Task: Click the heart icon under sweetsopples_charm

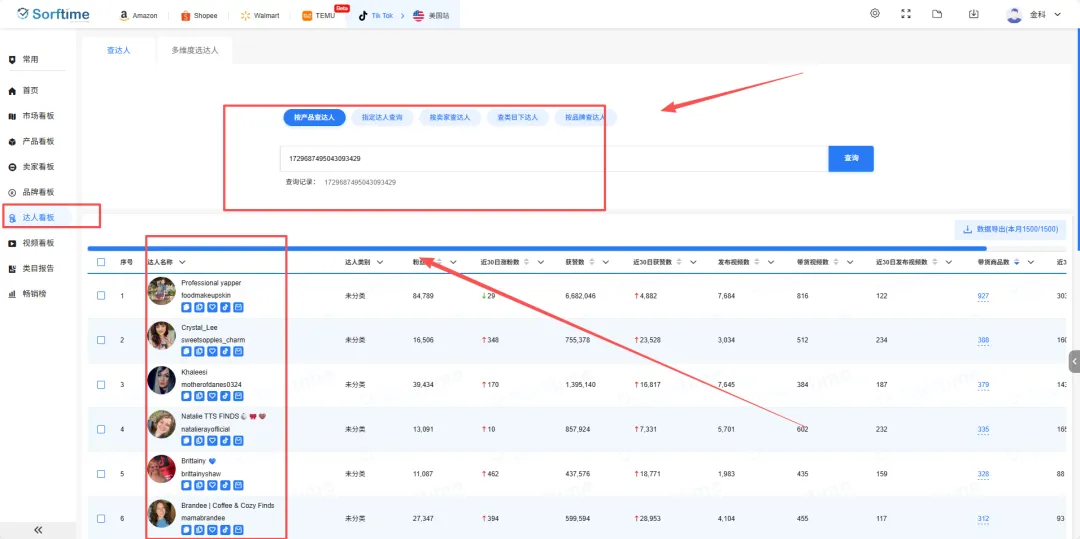Action: pyautogui.click(x=212, y=352)
